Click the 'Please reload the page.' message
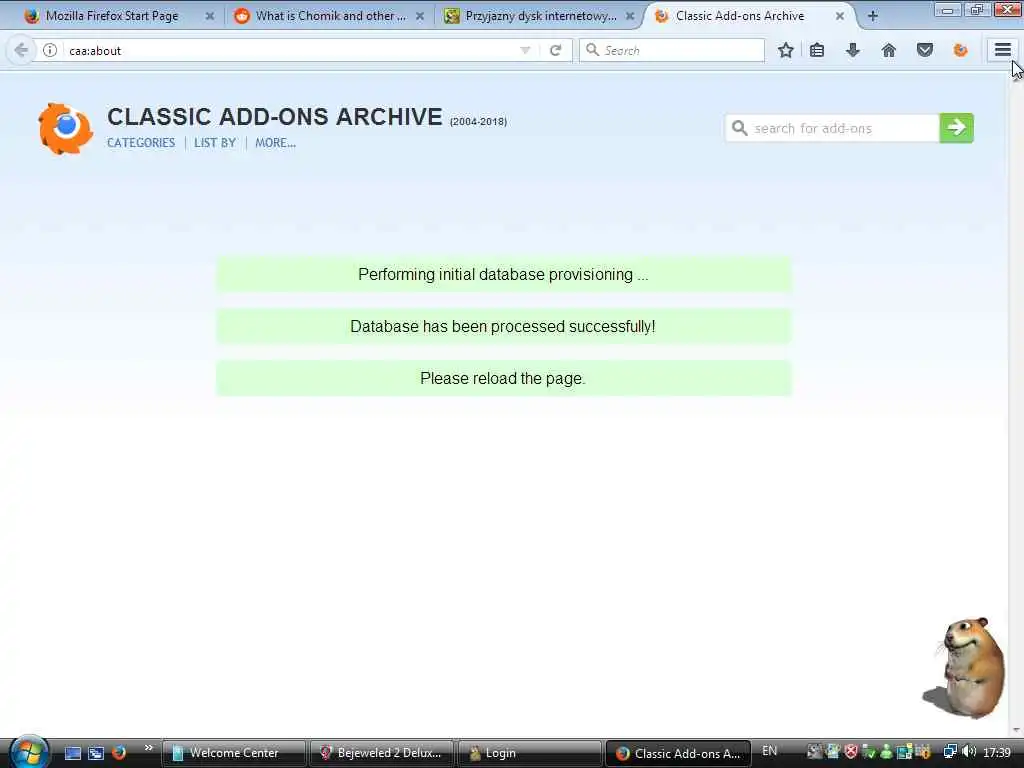The width and height of the screenshot is (1024, 768). click(503, 379)
